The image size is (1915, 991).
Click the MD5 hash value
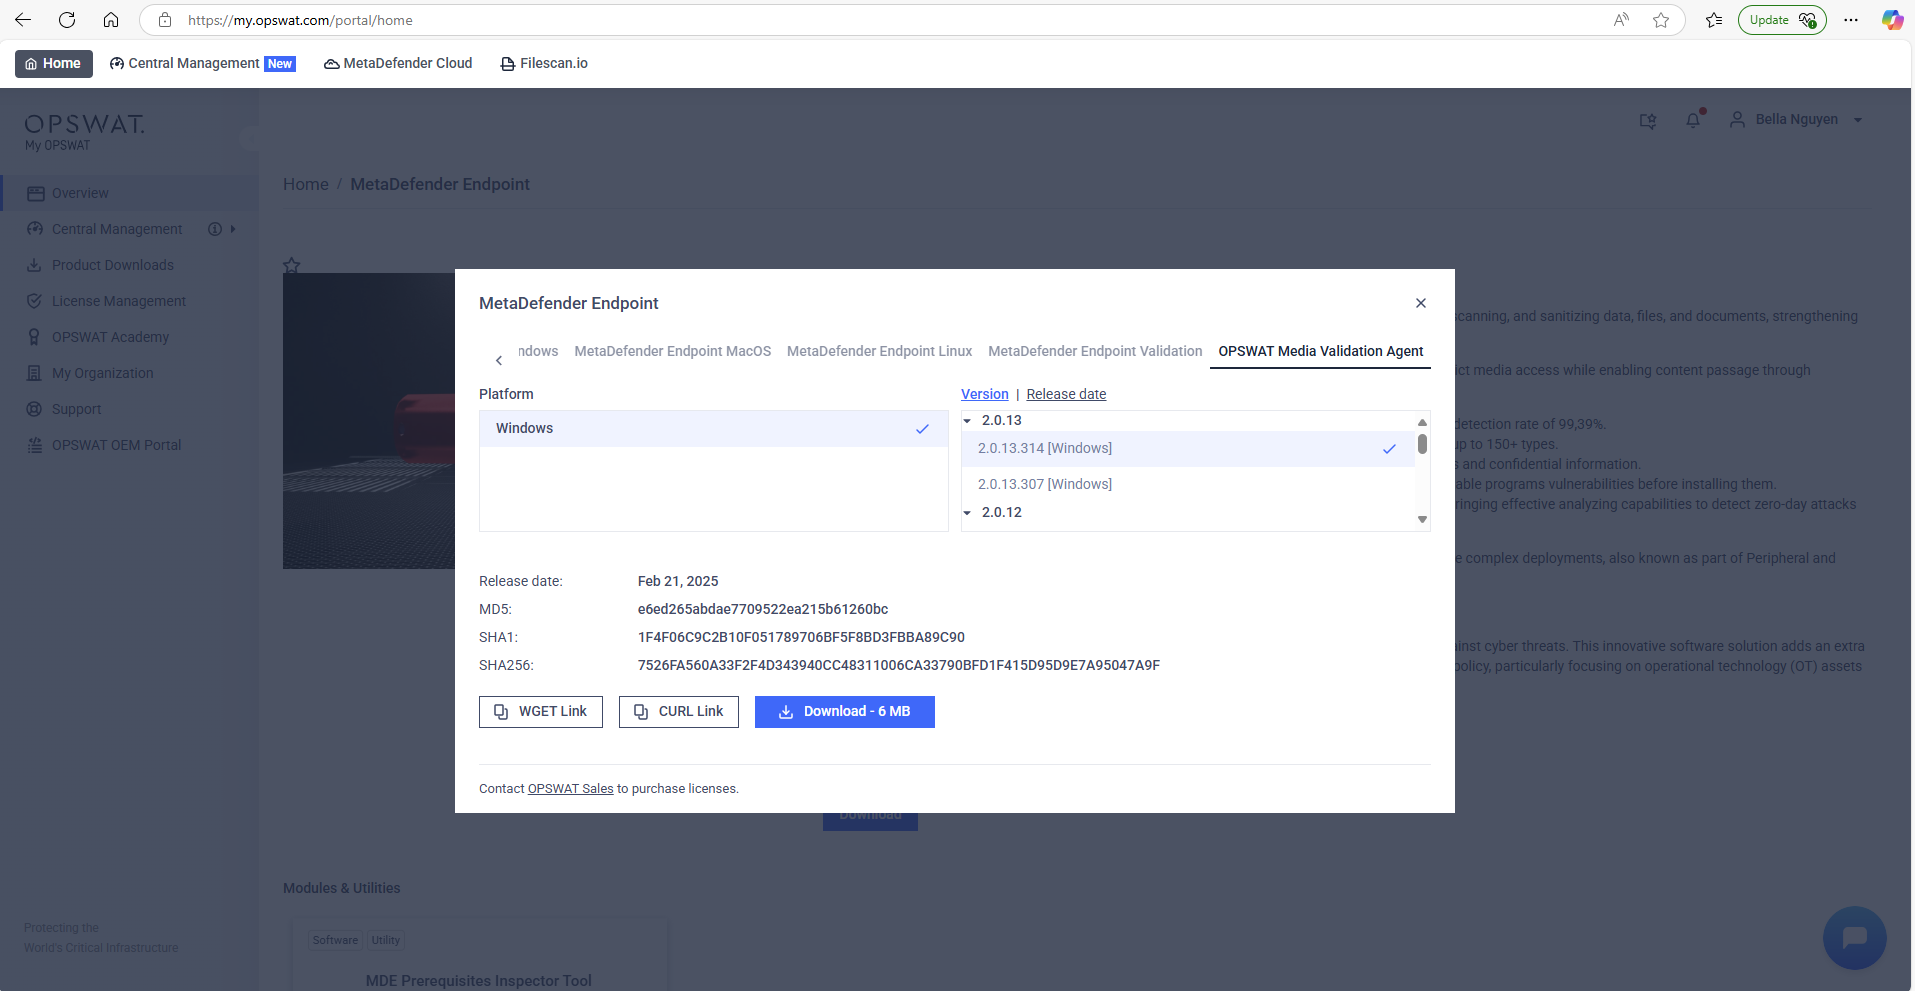coord(763,609)
